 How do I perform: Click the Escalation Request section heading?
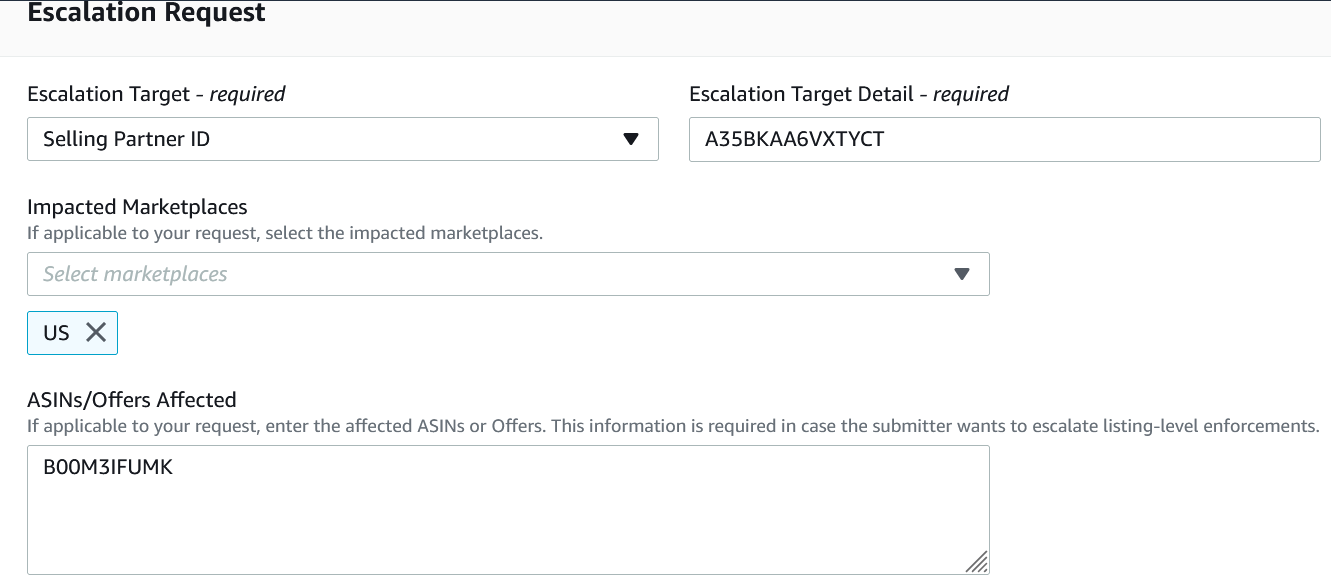(x=147, y=14)
